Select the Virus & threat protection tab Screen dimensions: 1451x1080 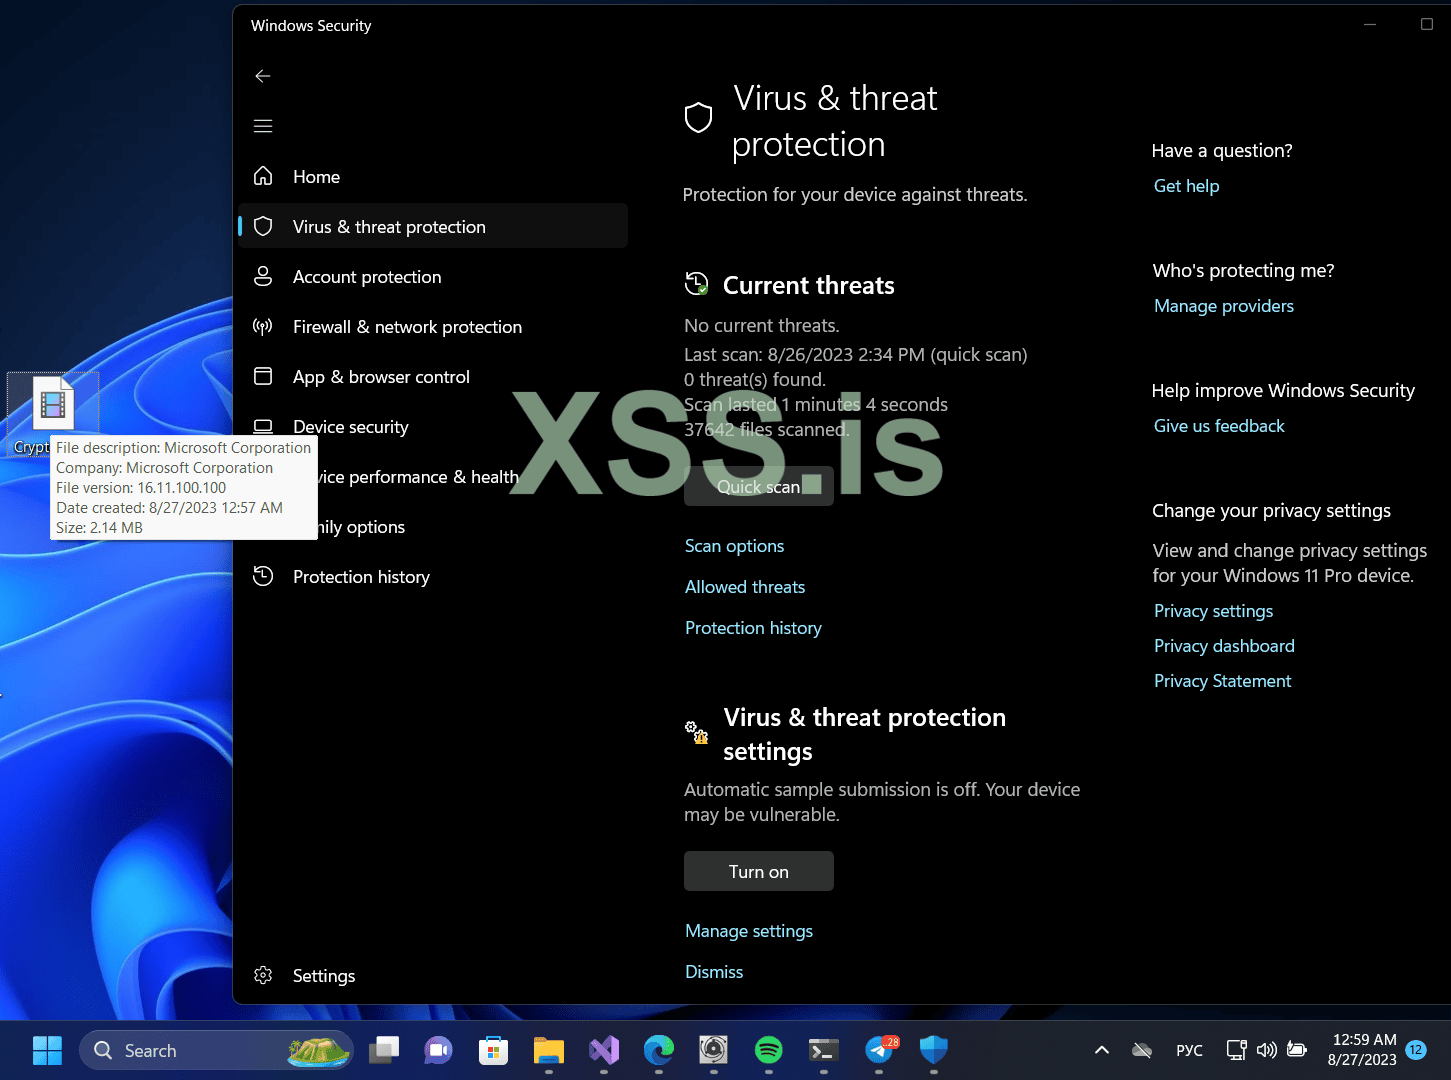click(389, 226)
